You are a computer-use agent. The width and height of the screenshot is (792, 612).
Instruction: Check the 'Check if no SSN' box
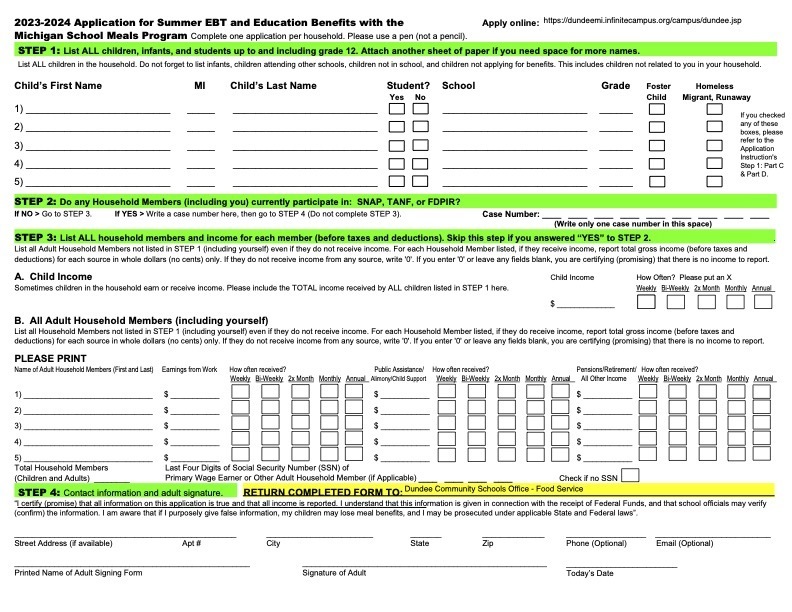click(x=630, y=475)
